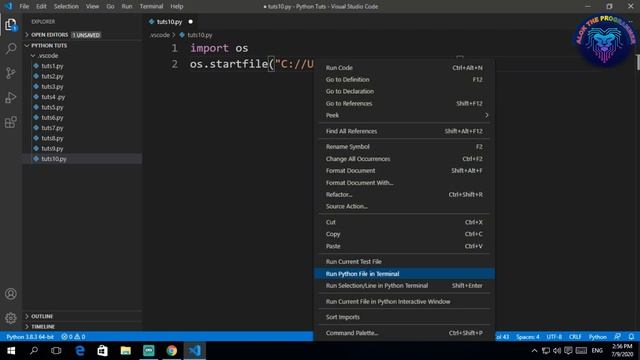640x360 pixels.
Task: Show hidden system tray icons
Action: [x=534, y=351]
